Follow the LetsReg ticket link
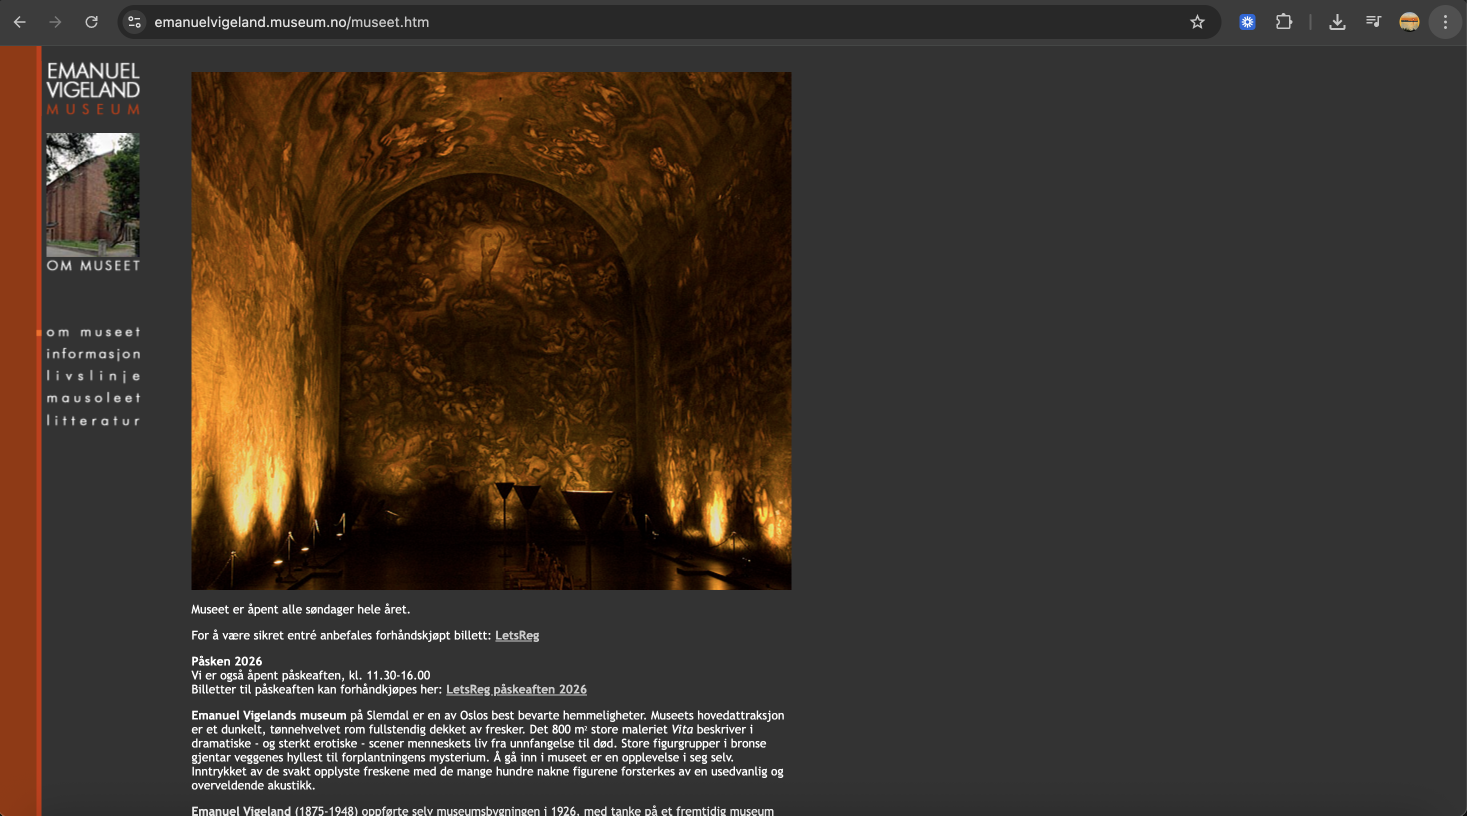1467x816 pixels. (517, 636)
